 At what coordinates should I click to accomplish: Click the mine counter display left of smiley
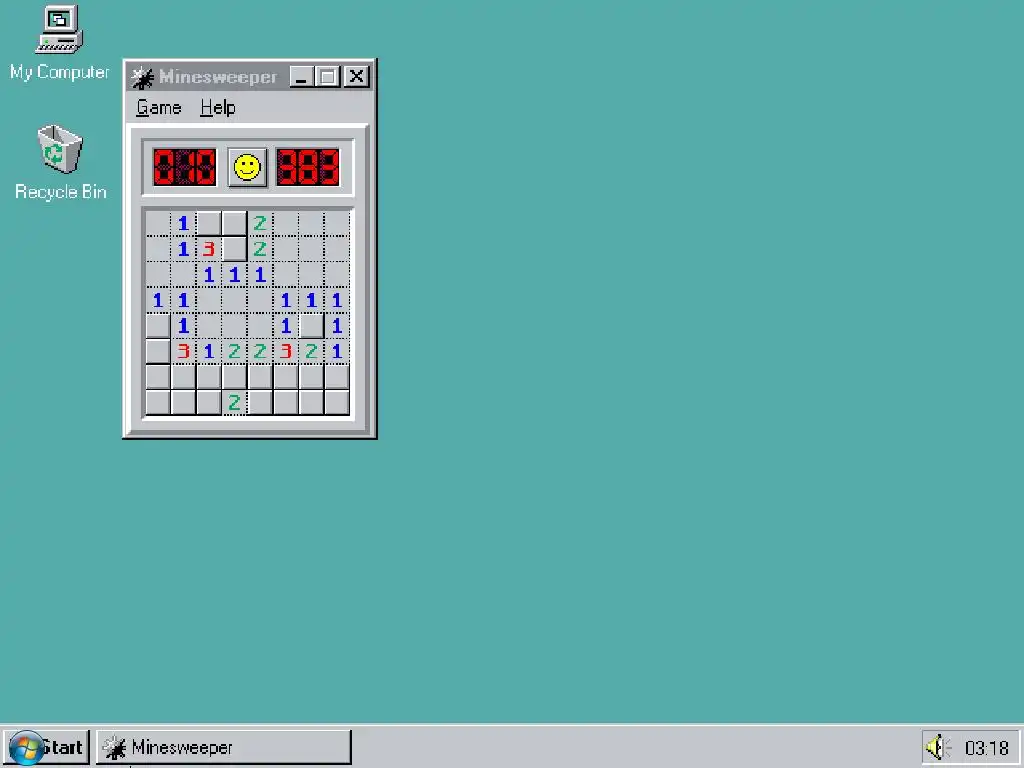click(185, 167)
